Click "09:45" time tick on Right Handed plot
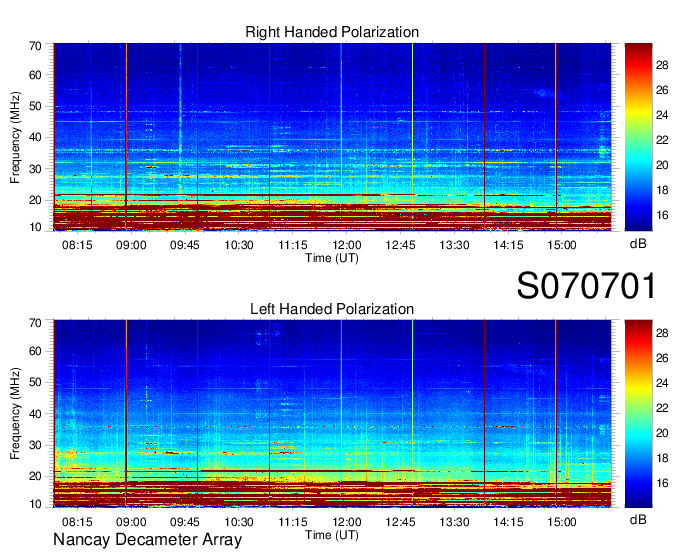 (185, 245)
